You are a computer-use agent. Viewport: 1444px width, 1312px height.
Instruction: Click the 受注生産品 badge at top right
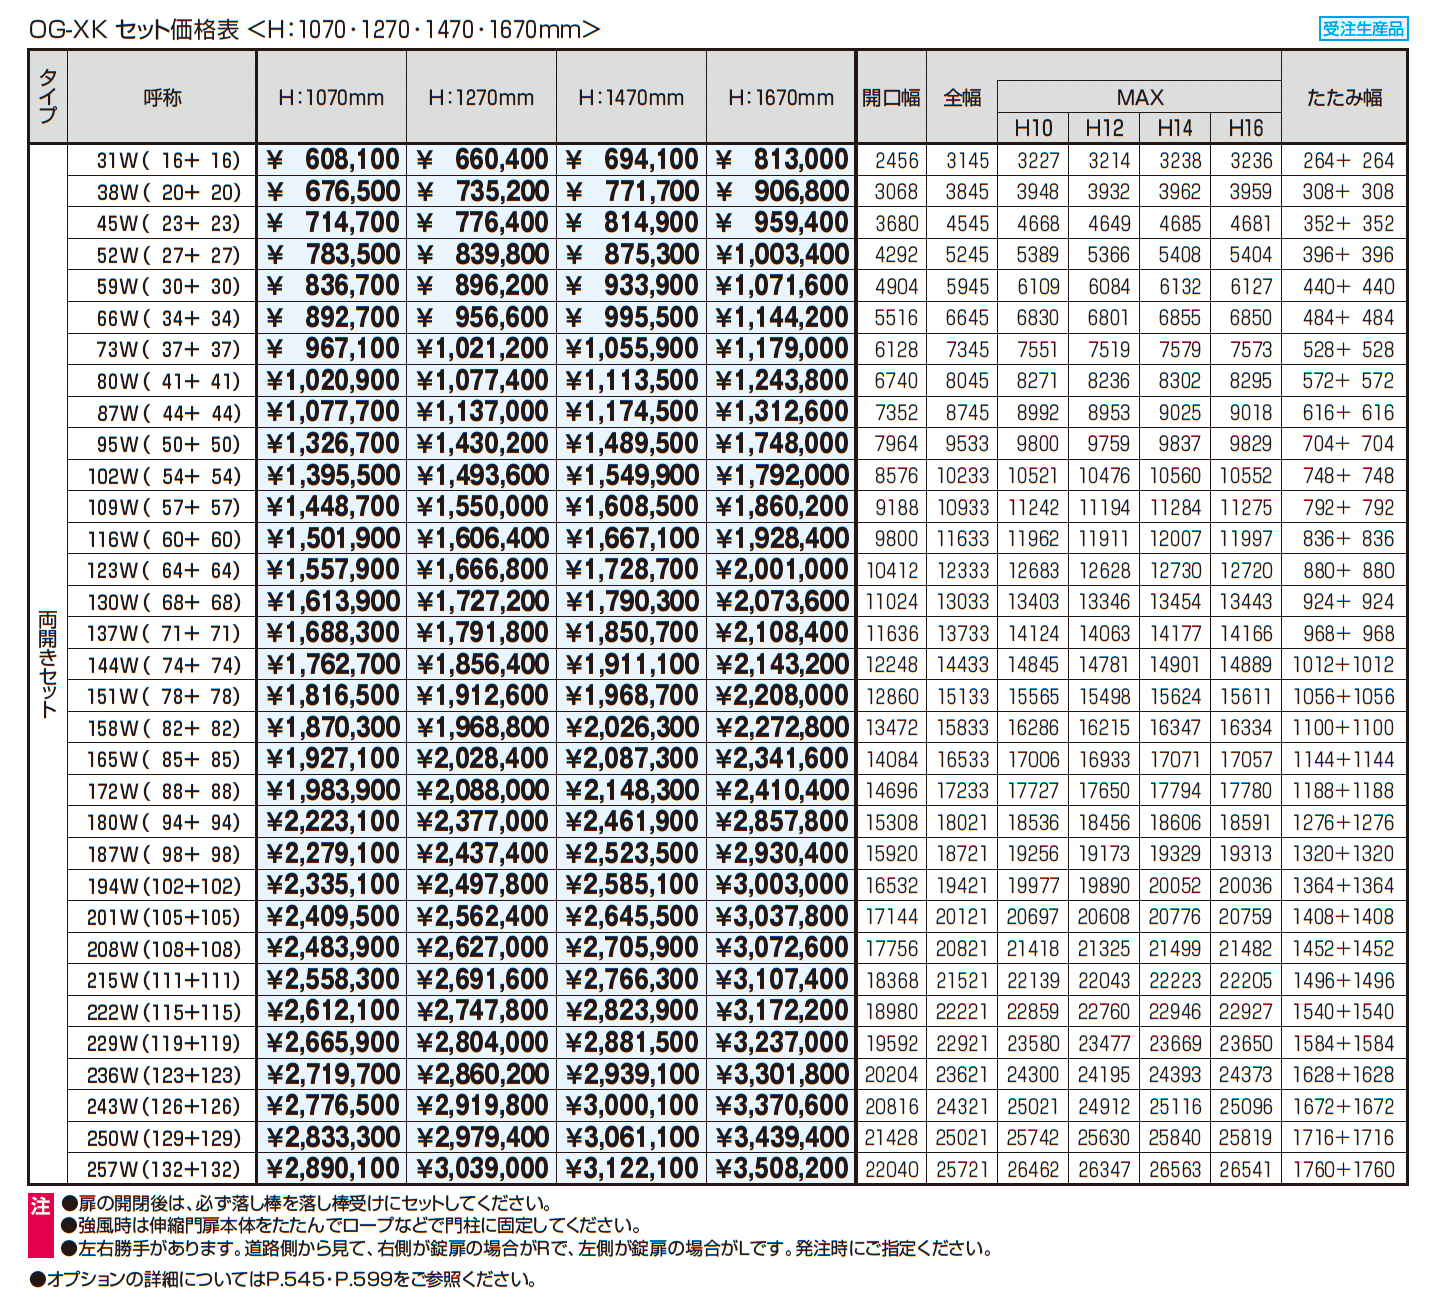pos(1363,28)
